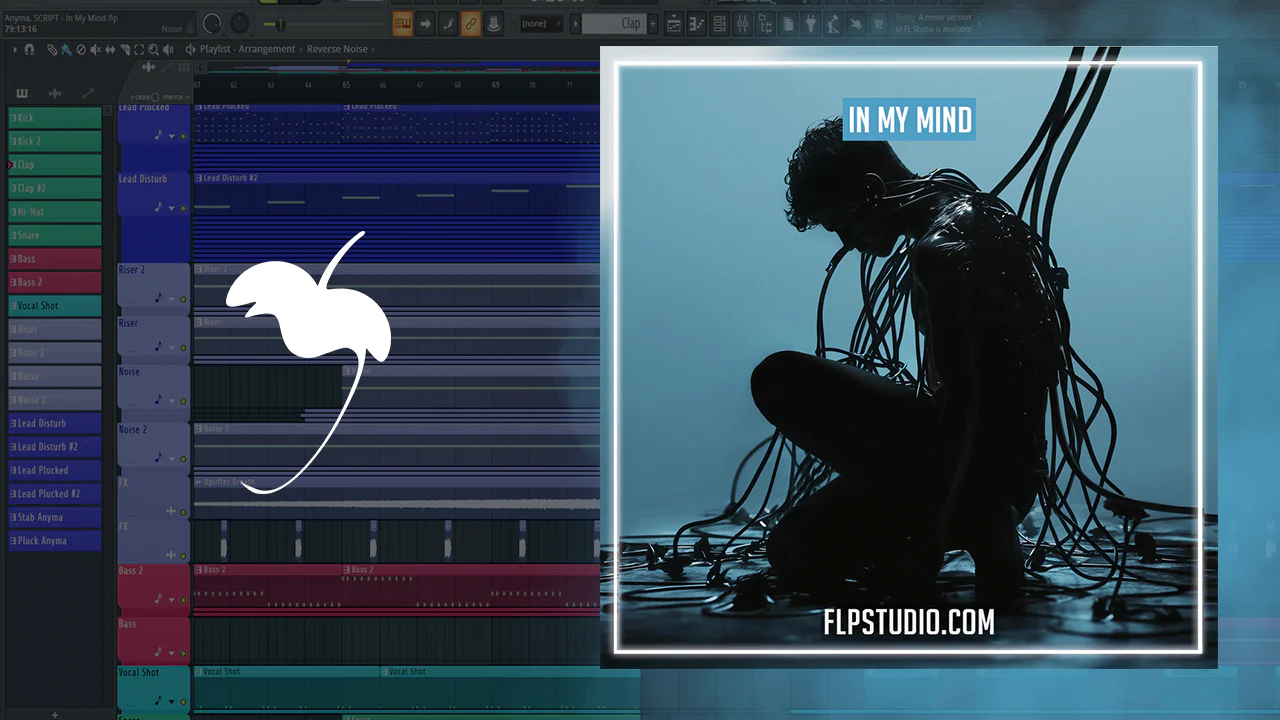This screenshot has height=720, width=1280.
Task: Open the Channel rack step sequencer button
Action: point(720,24)
